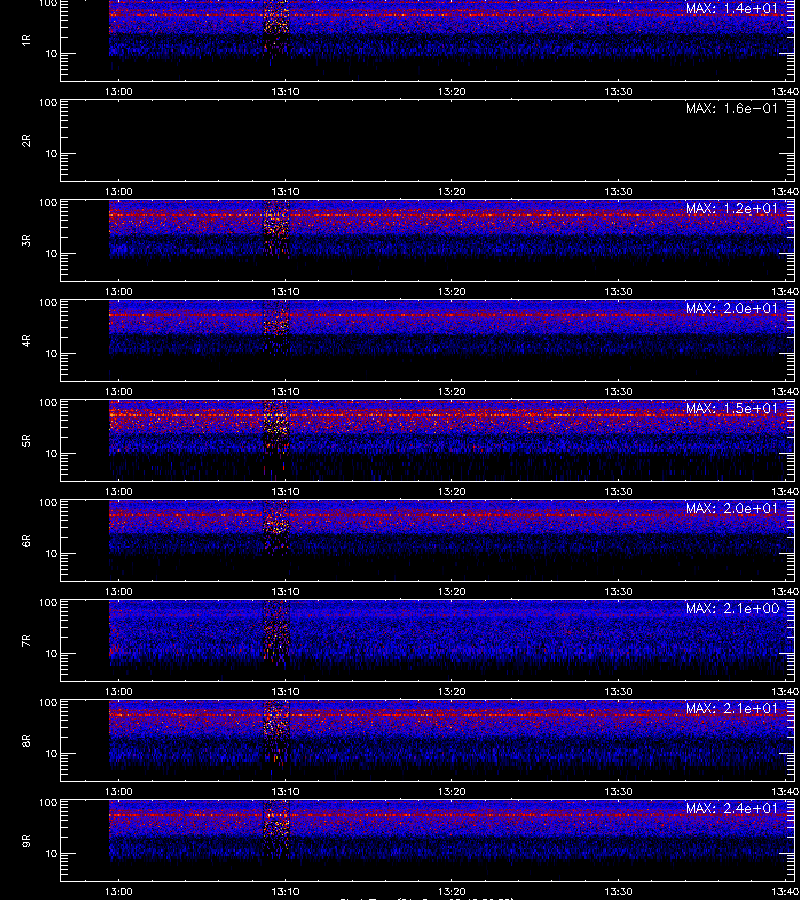Click the 7R panel axis label
The width and height of the screenshot is (800, 900).
[26, 640]
